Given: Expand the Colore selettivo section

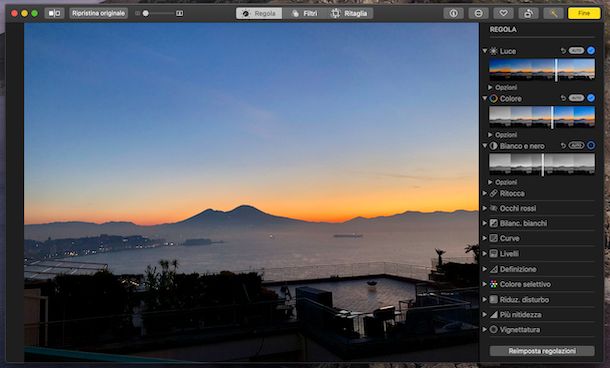Looking at the screenshot, I should pos(485,284).
